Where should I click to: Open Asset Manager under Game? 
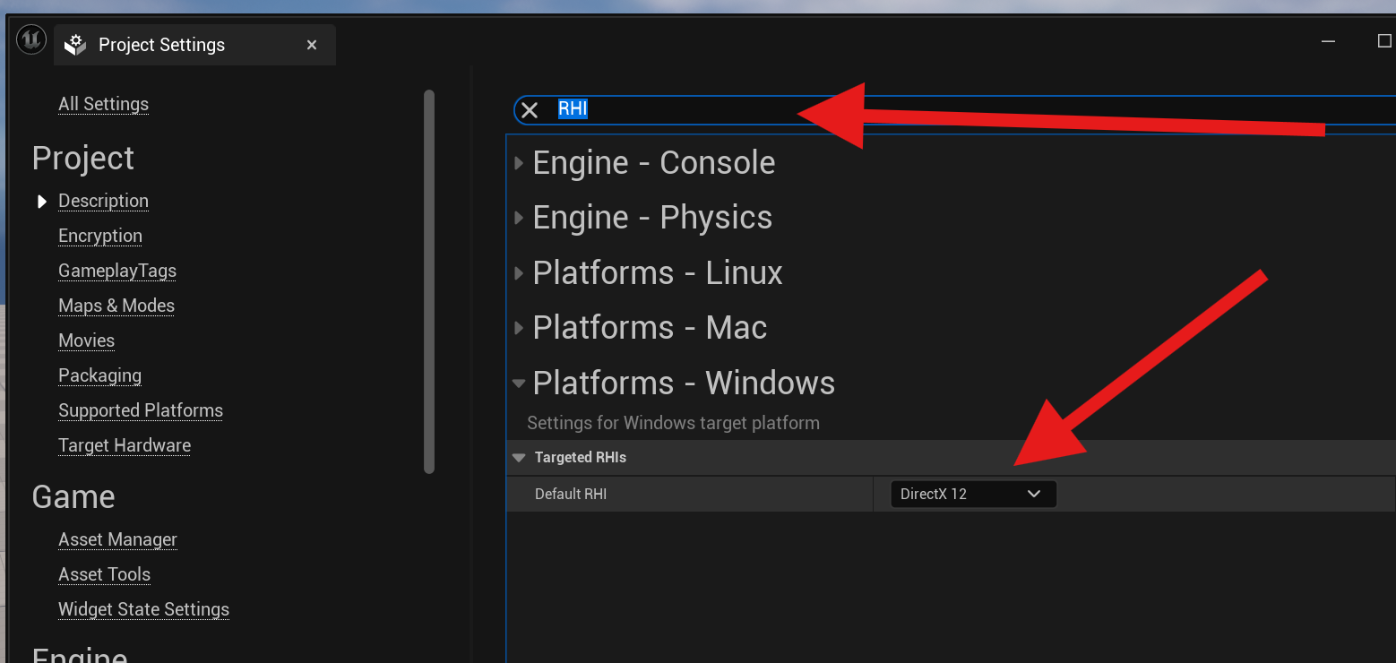(x=117, y=540)
